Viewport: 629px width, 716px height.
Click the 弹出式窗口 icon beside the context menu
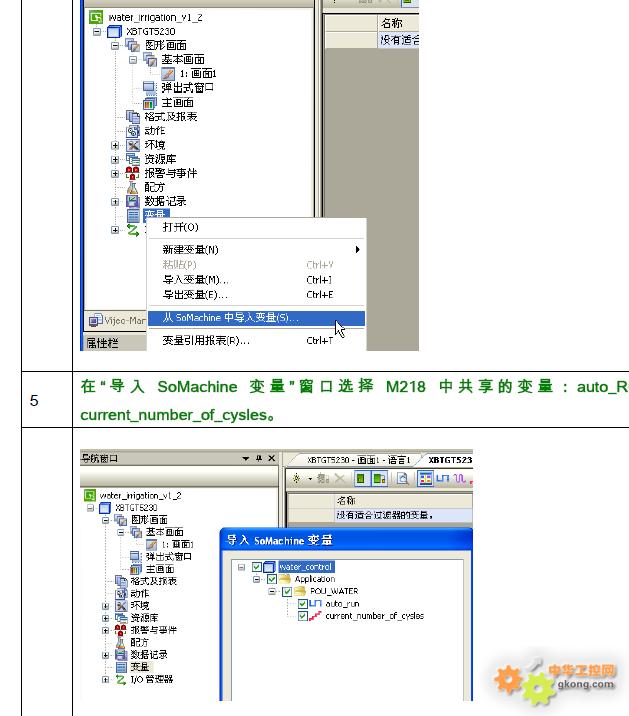pyautogui.click(x=149, y=87)
